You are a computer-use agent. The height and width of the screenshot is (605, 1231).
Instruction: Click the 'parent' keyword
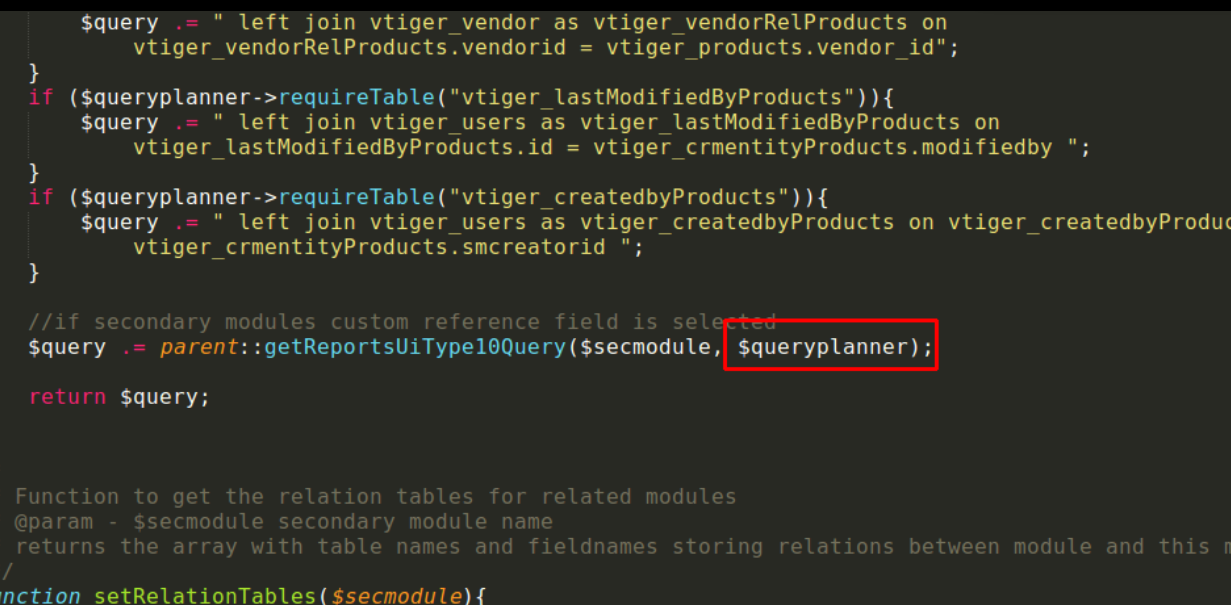click(x=198, y=347)
